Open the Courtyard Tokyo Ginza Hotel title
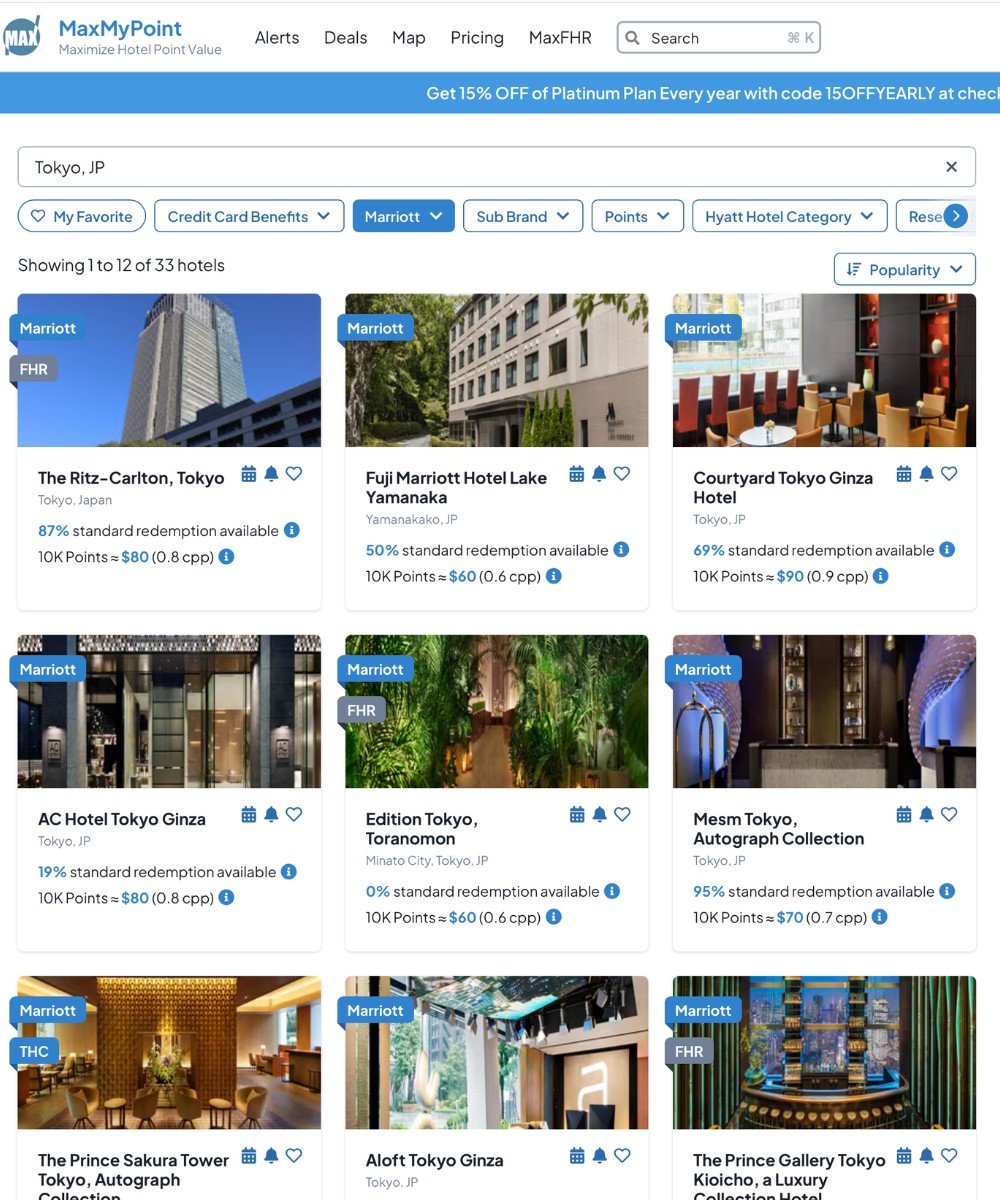The width and height of the screenshot is (1000, 1200). point(783,488)
